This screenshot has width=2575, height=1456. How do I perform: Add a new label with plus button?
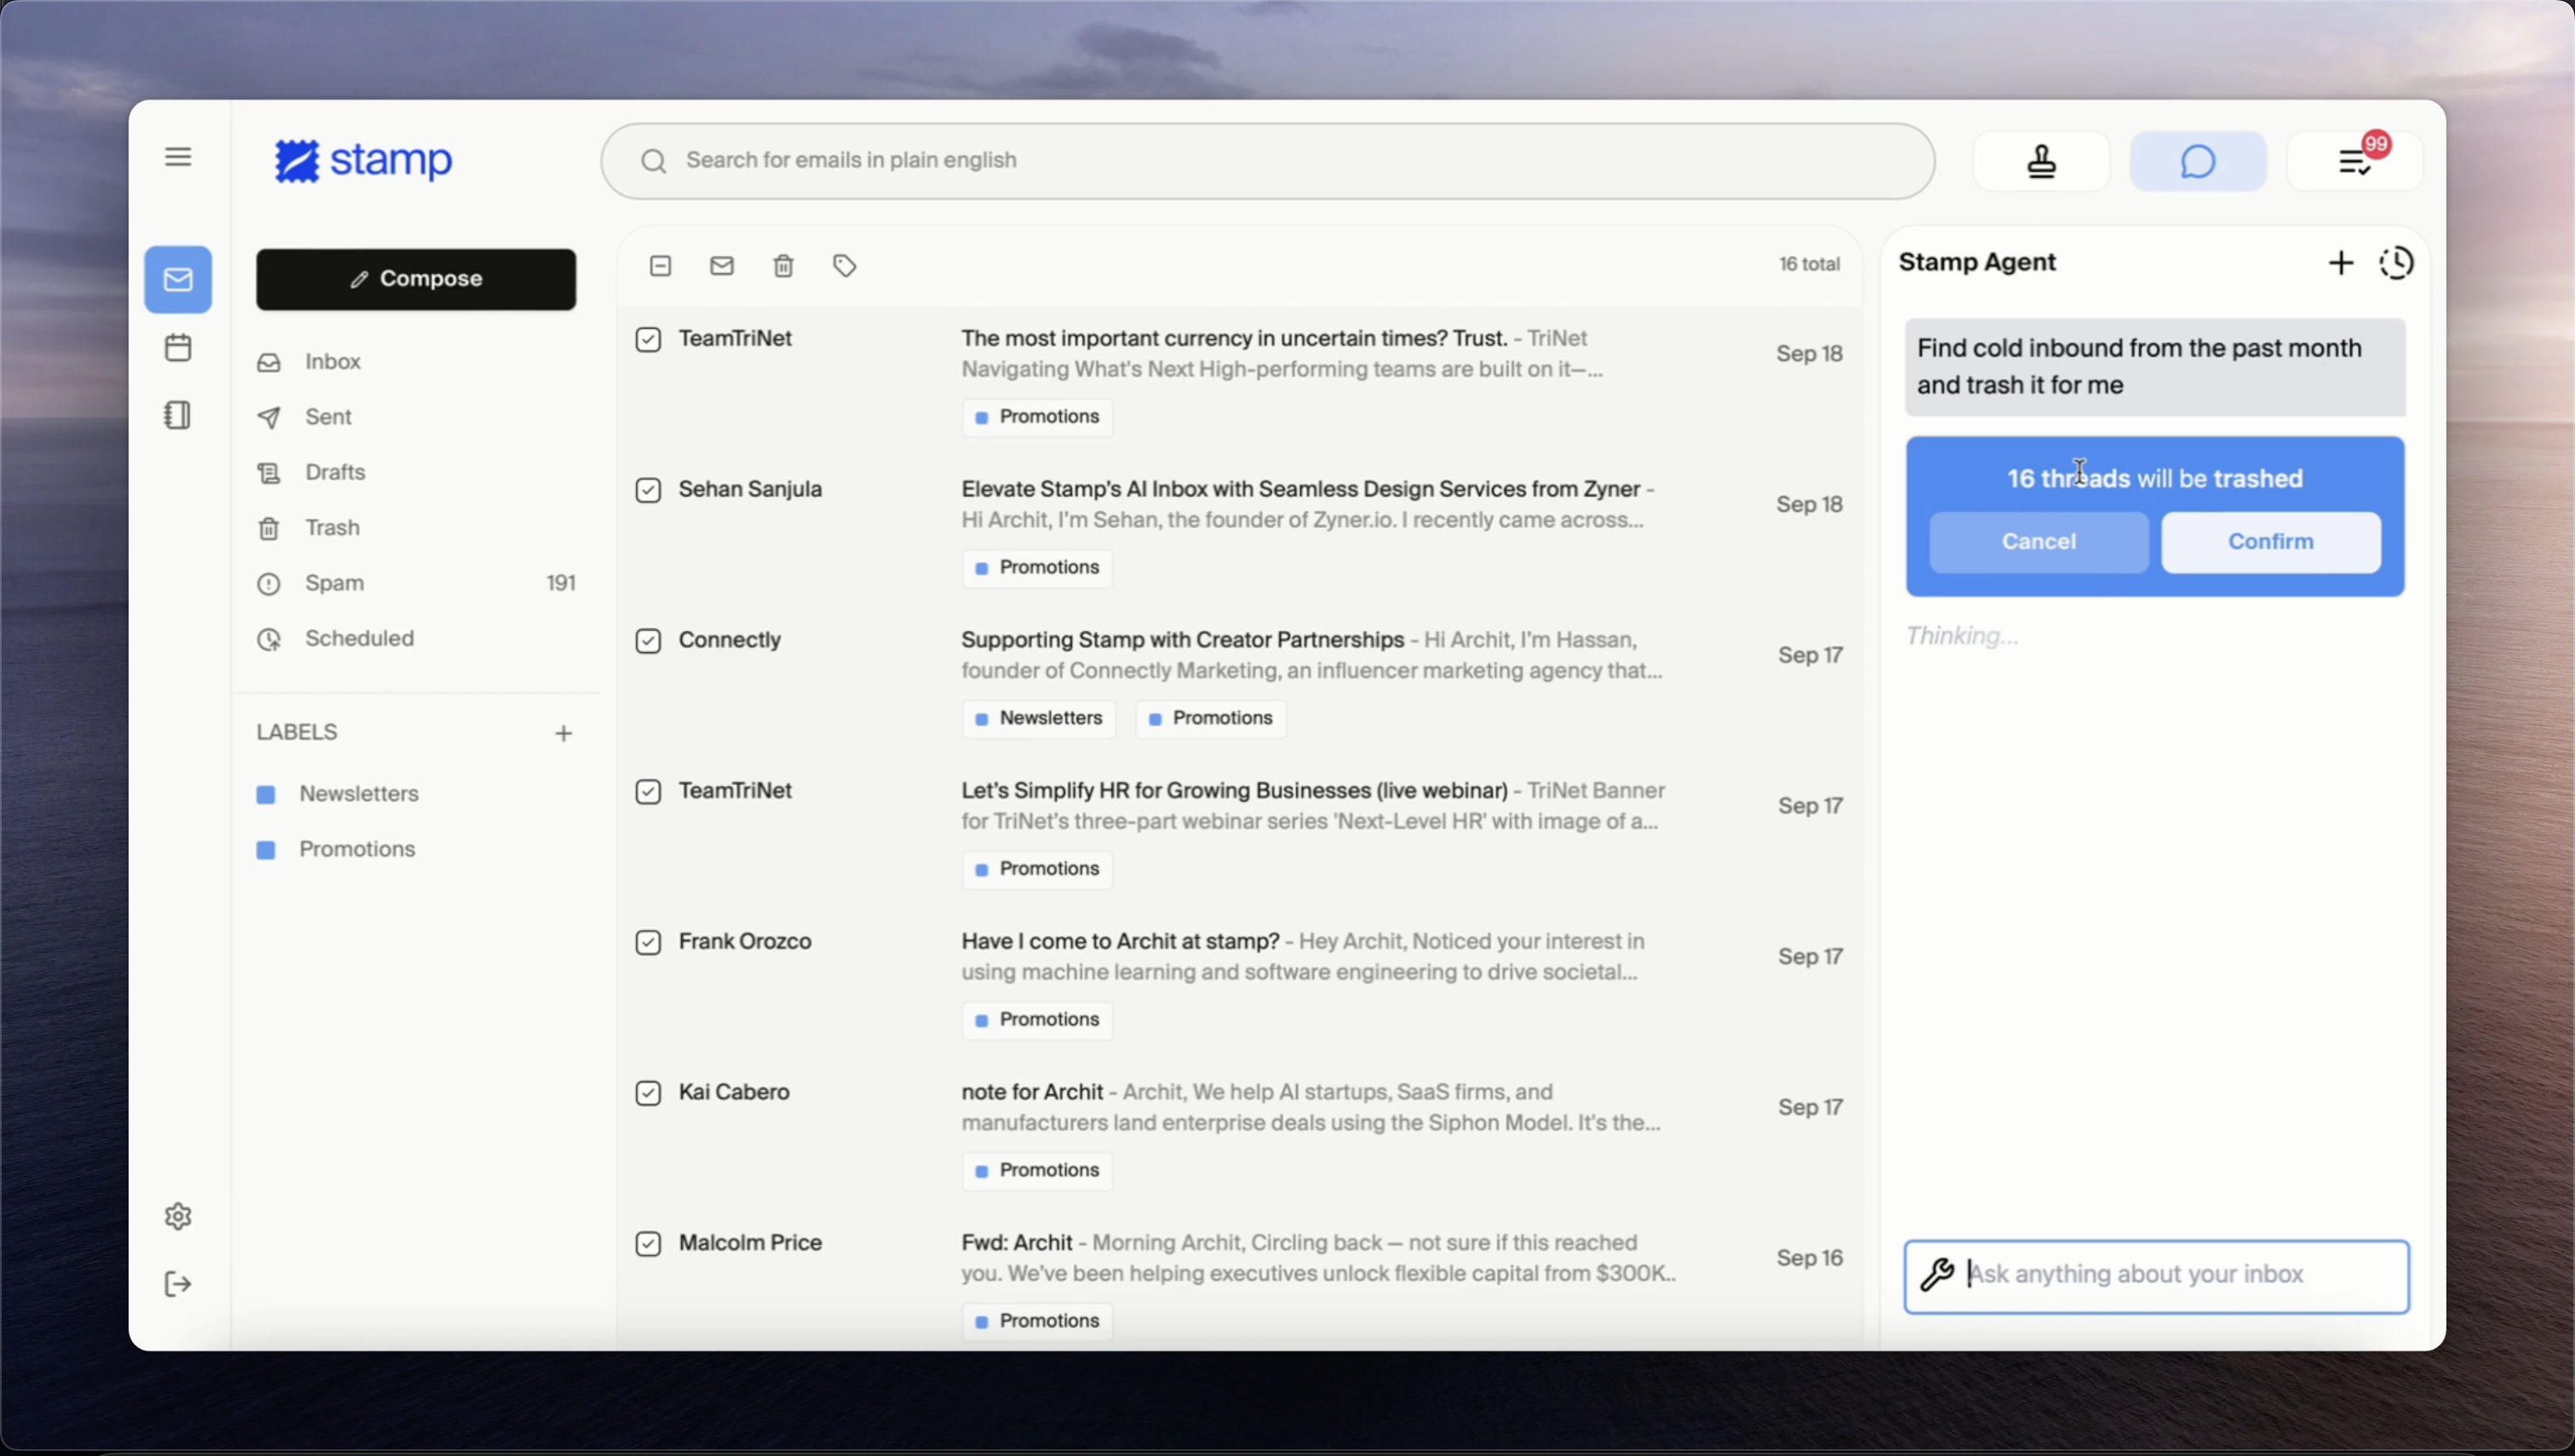[x=564, y=733]
